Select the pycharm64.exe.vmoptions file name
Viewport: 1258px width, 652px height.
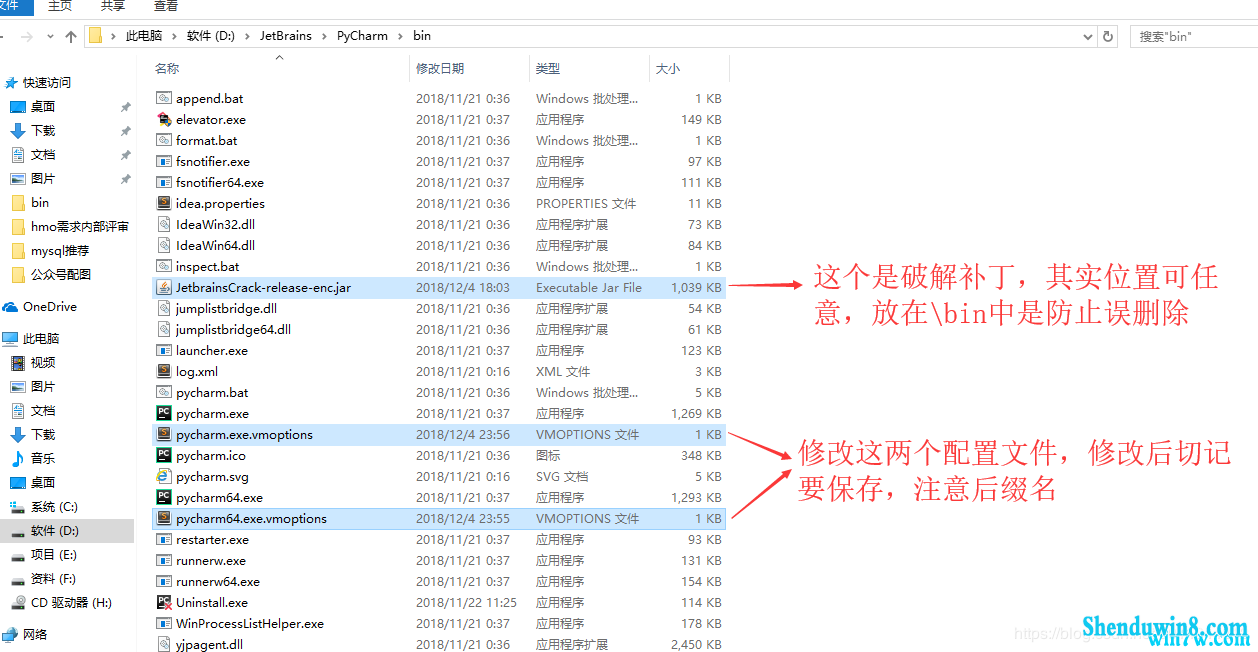[251, 518]
